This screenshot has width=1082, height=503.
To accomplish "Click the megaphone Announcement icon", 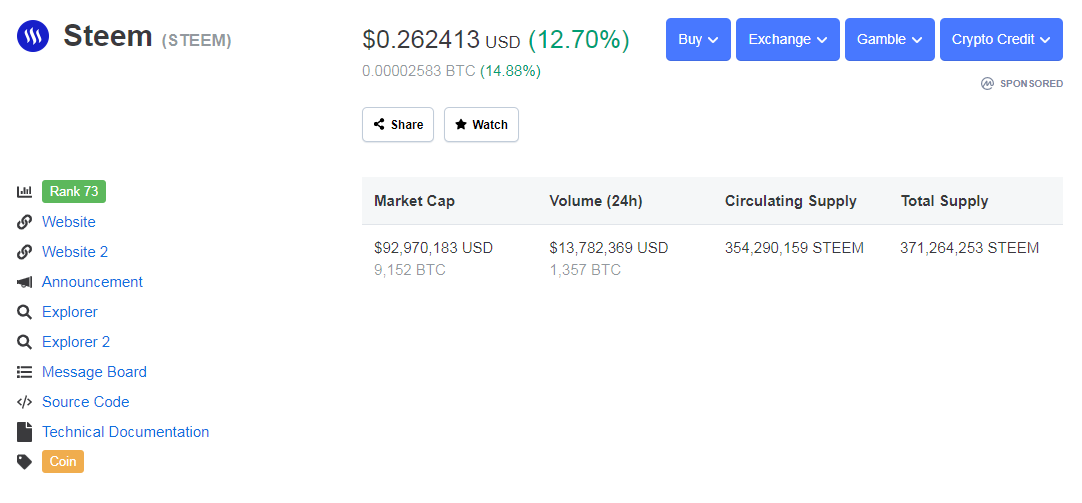I will (25, 282).
